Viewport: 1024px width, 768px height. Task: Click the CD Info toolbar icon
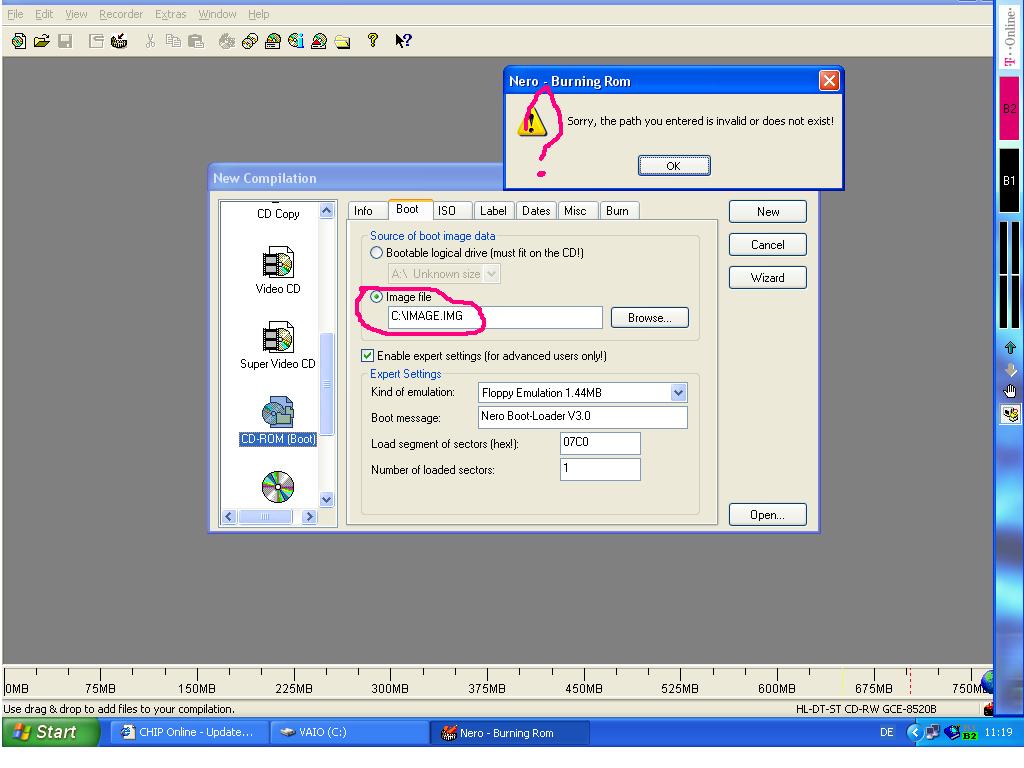[296, 41]
